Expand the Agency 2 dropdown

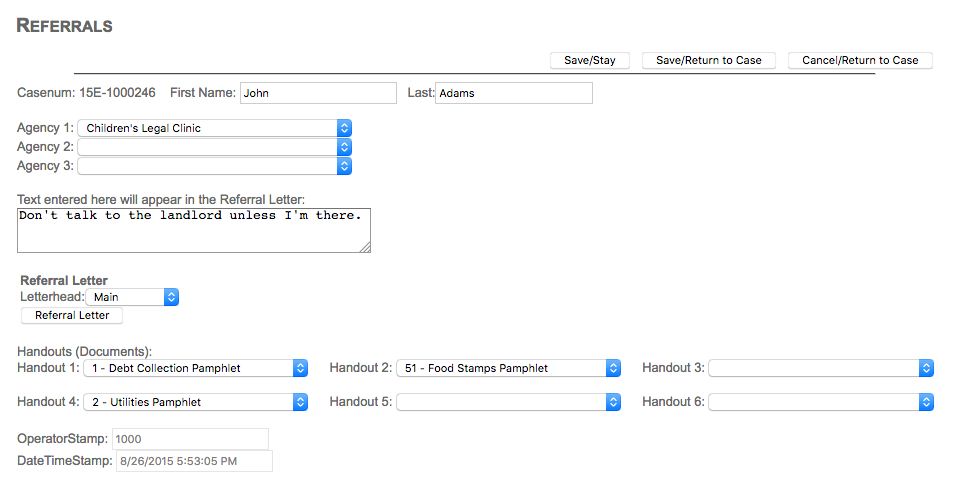click(215, 147)
